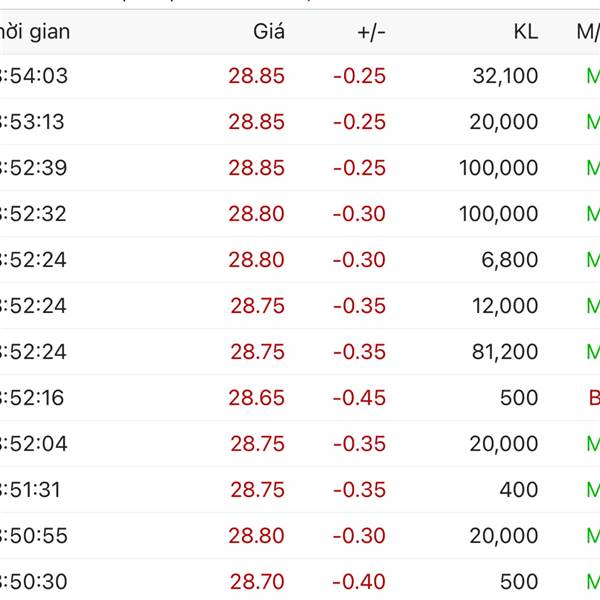The width and height of the screenshot is (600, 600).
Task: Select the 53:13 trade time entry
Action: 32,122
